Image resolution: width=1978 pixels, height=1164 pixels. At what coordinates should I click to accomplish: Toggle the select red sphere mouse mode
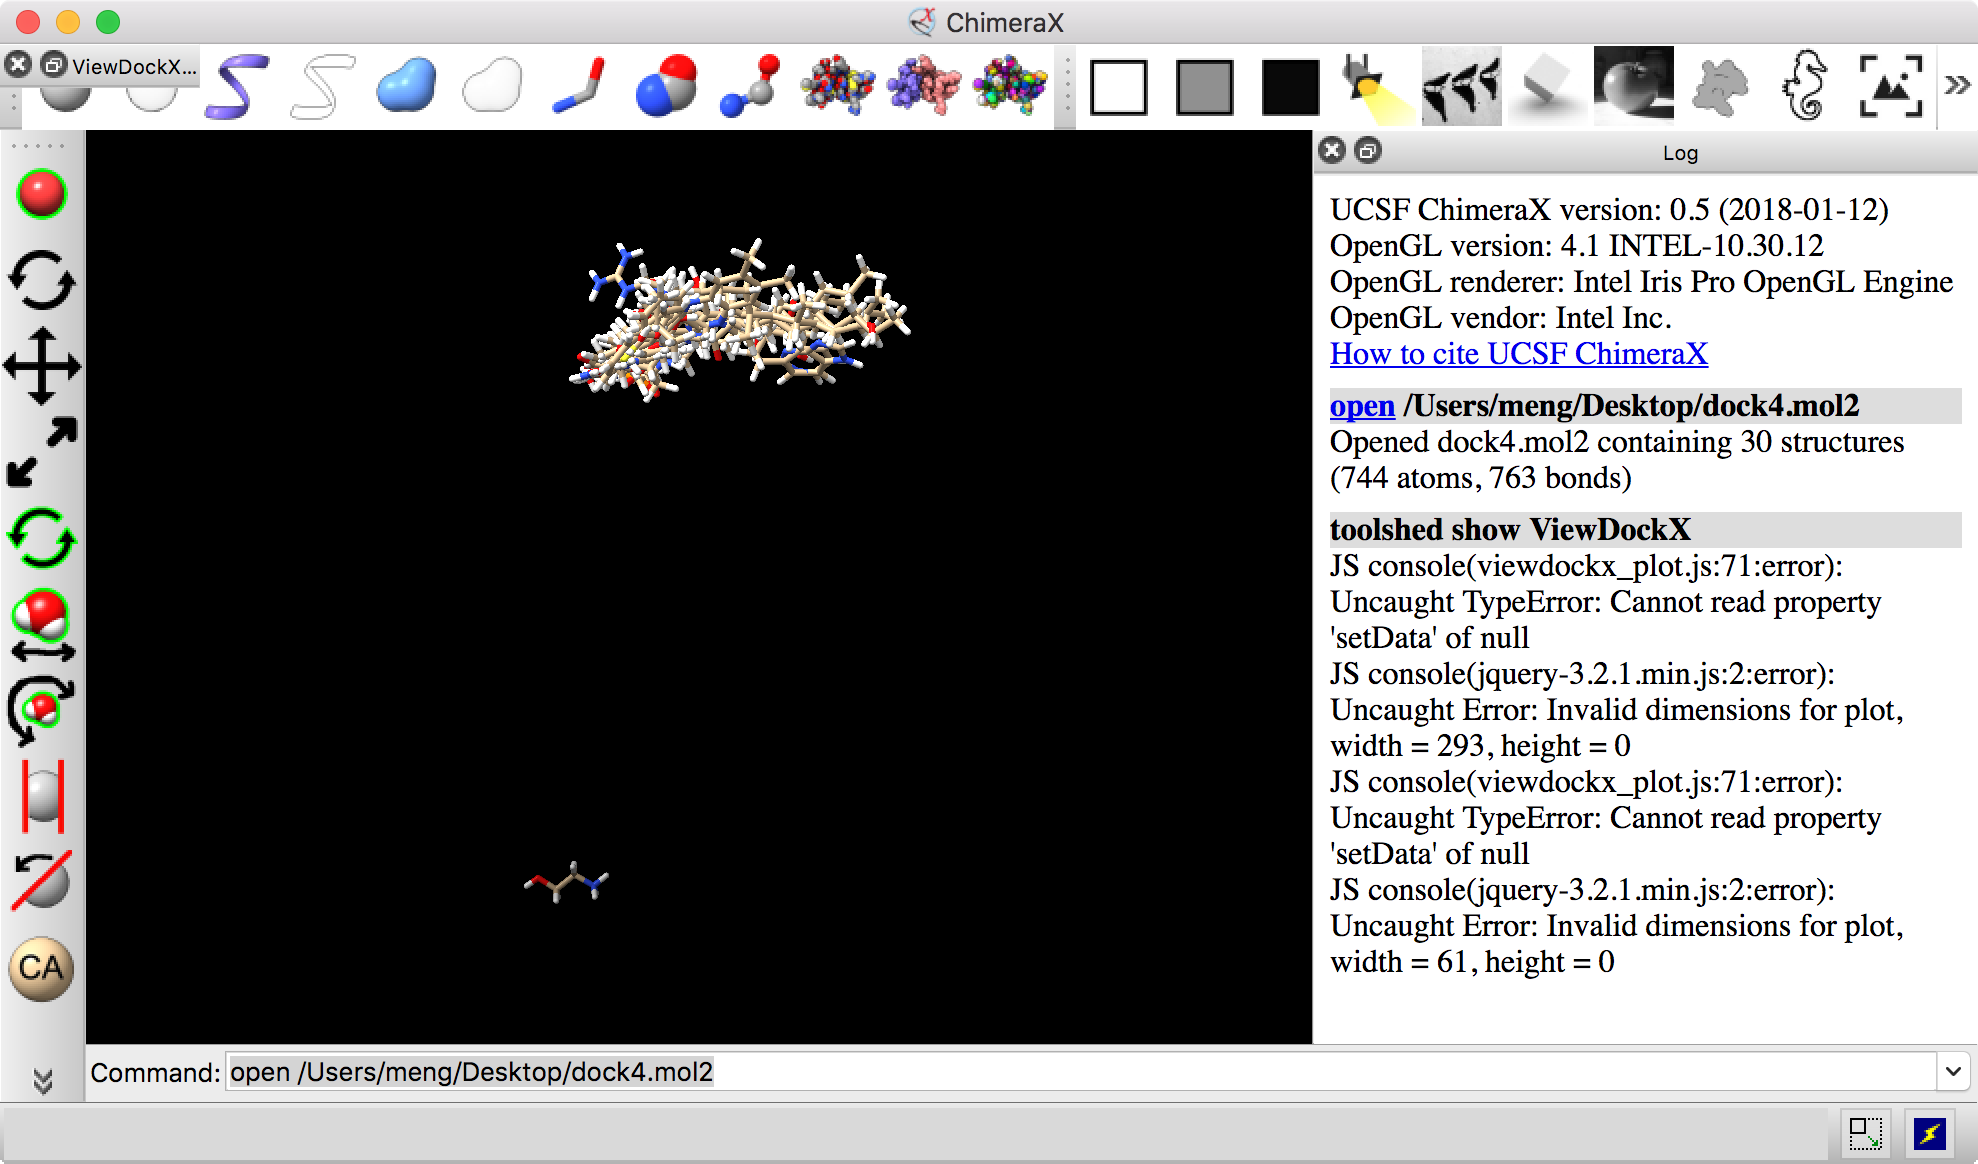click(x=42, y=194)
